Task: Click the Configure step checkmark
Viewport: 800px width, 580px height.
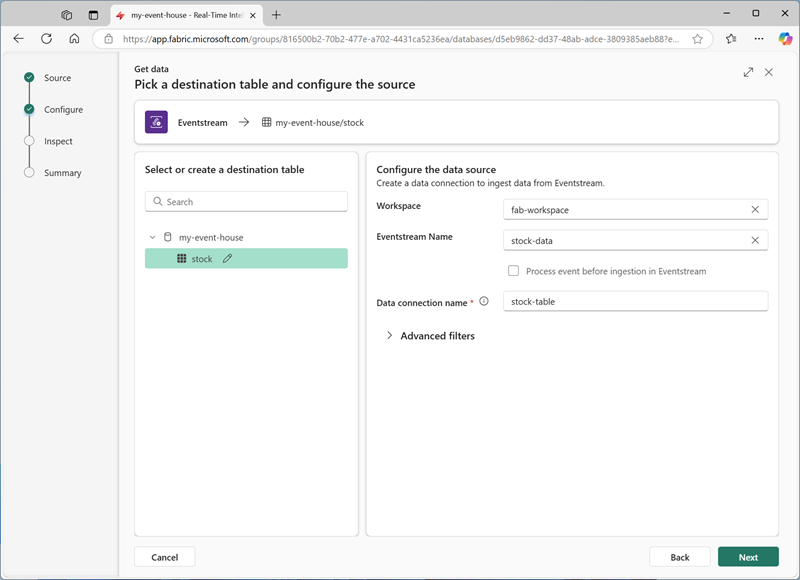Action: [x=29, y=109]
